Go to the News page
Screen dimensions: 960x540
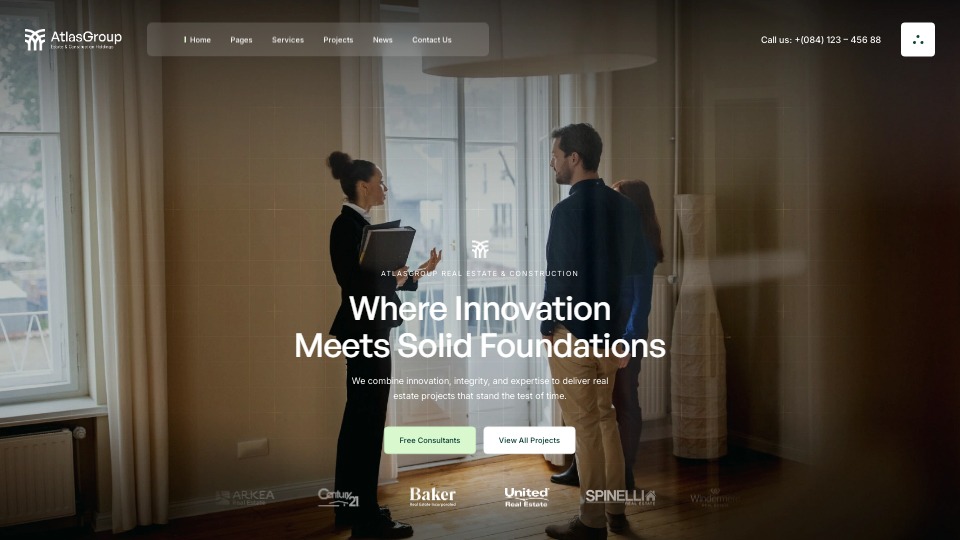click(x=383, y=40)
